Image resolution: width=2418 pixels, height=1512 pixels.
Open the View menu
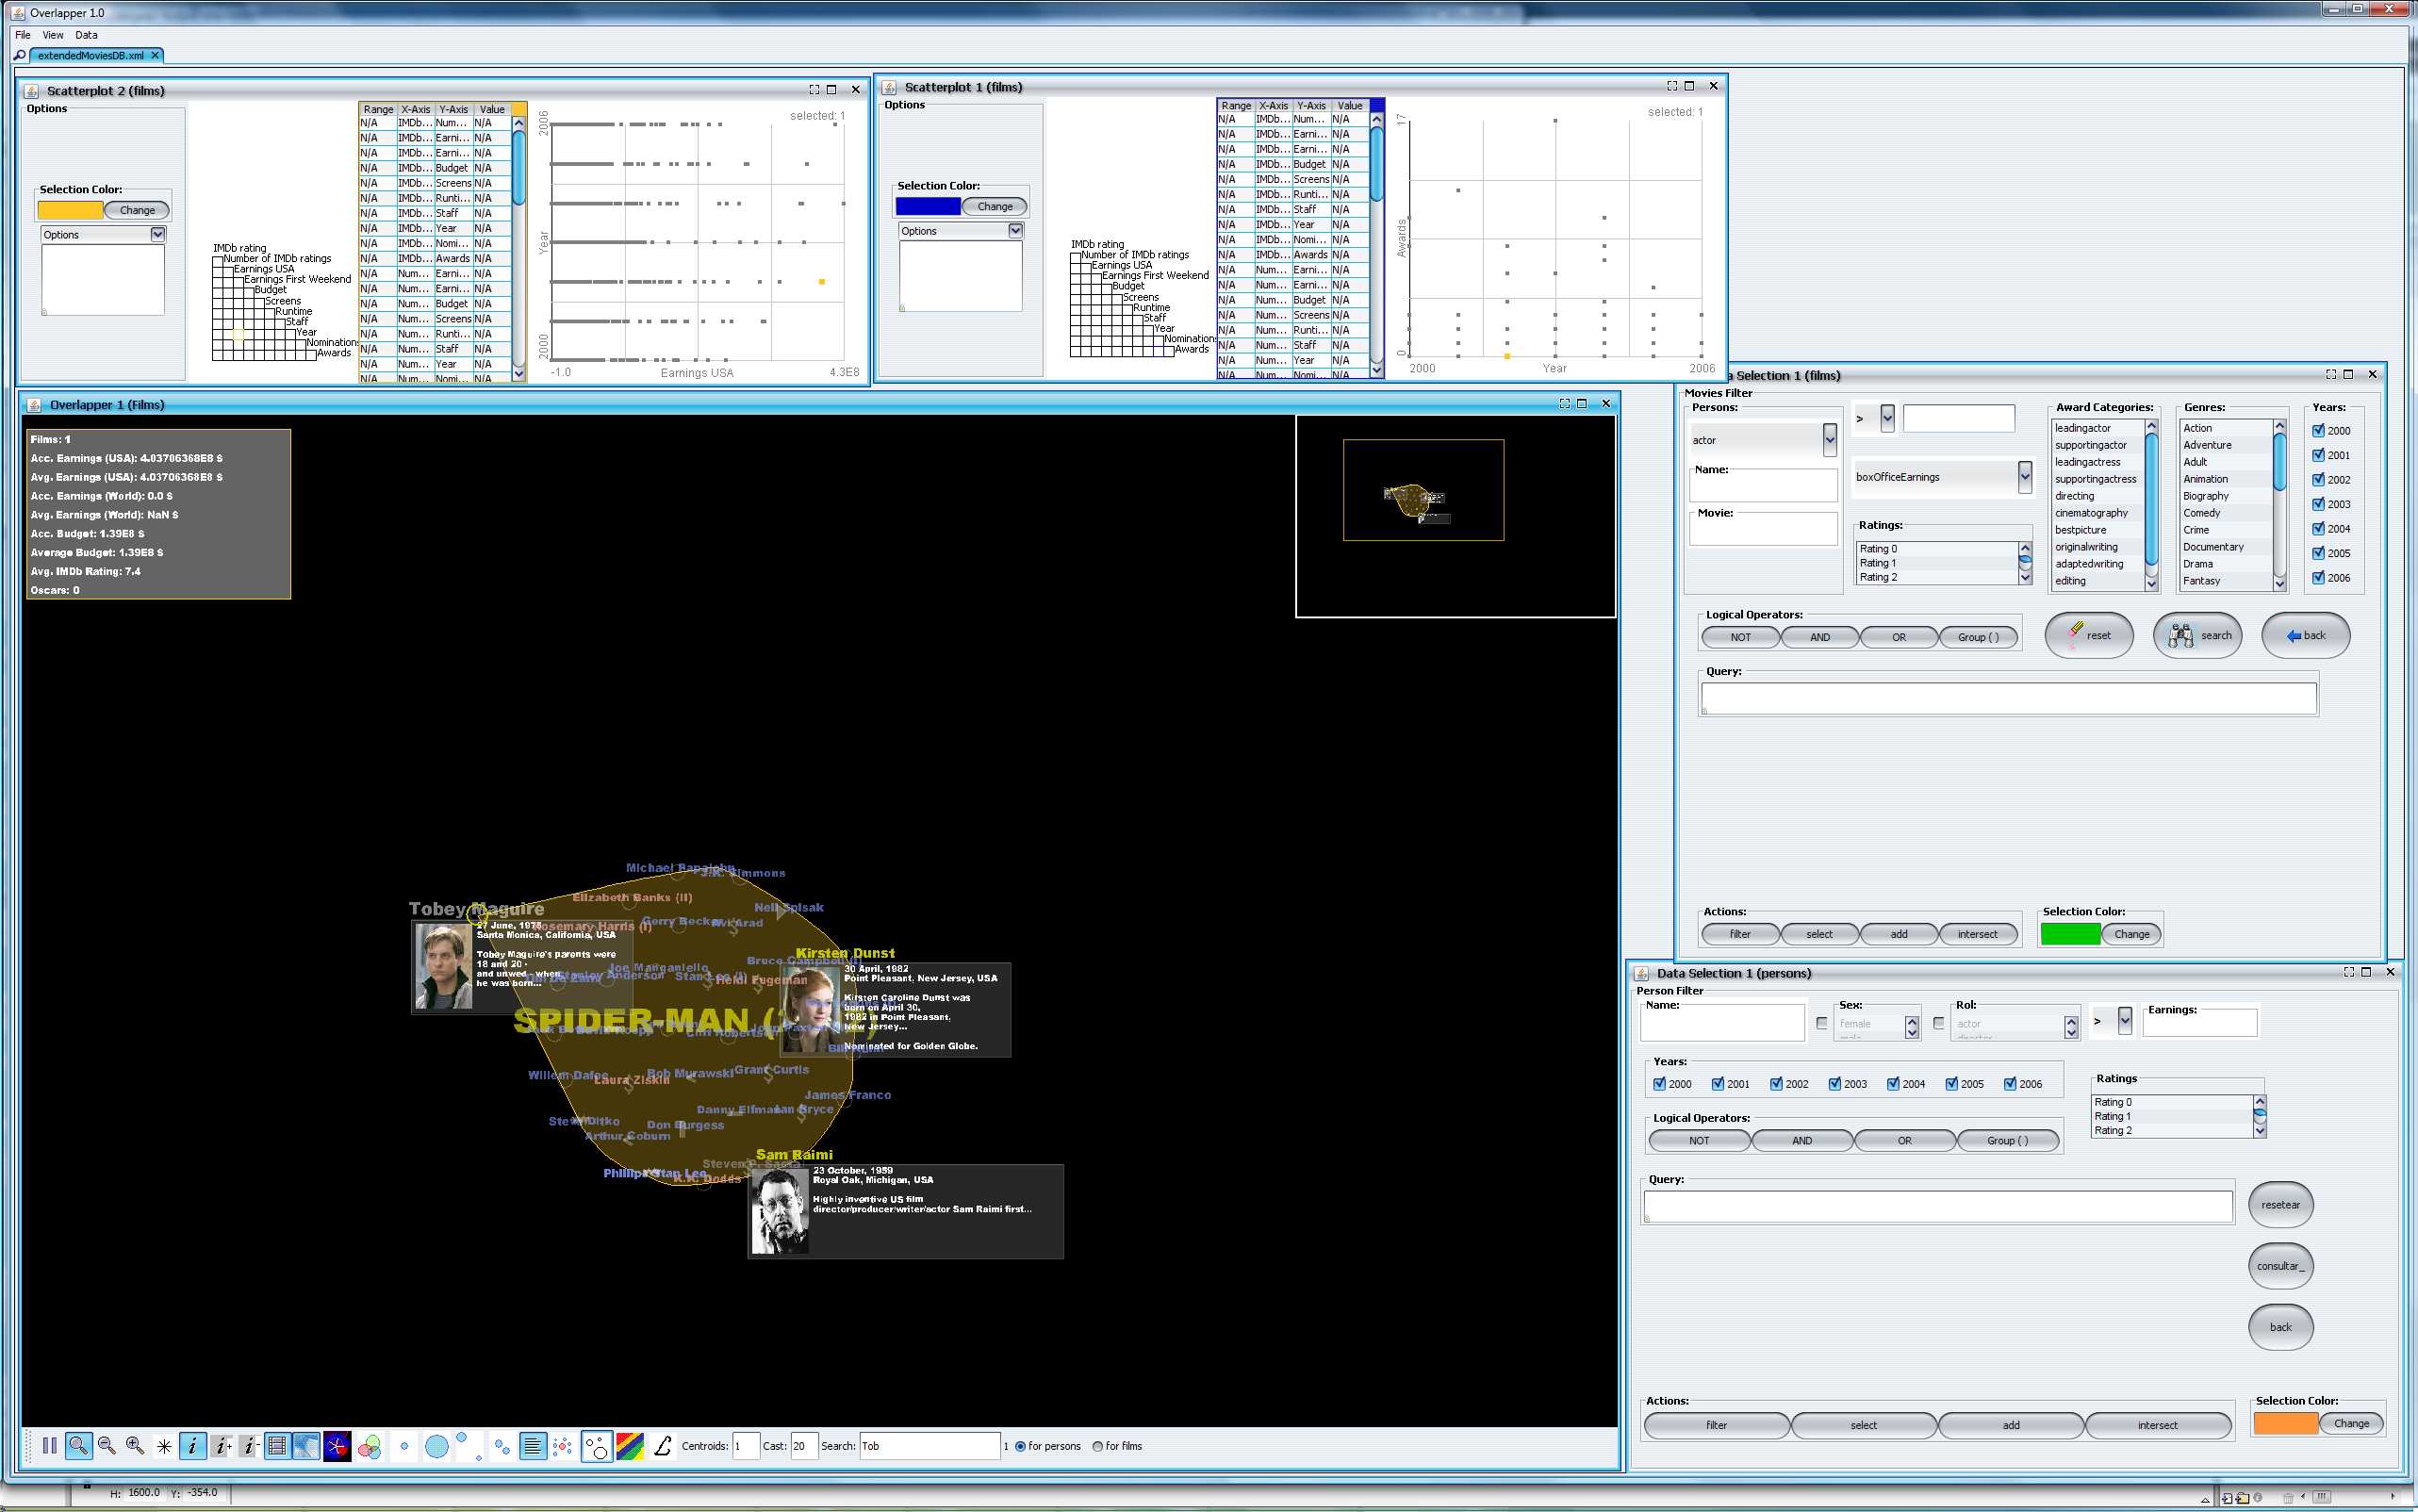click(x=53, y=35)
